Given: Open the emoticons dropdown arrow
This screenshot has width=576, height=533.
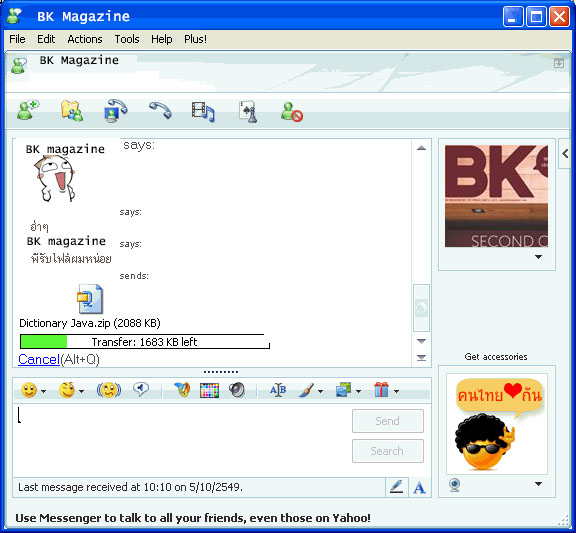Looking at the screenshot, I should [43, 392].
